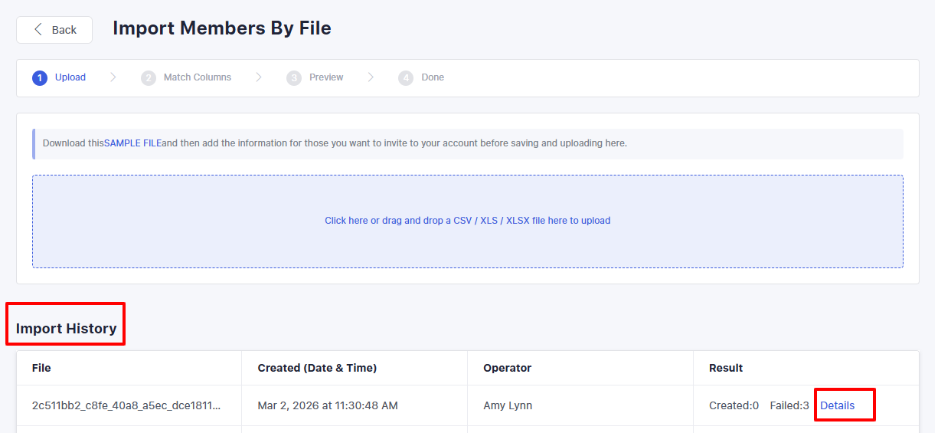This screenshot has height=433, width=936.
Task: Click the Back button
Action: point(55,30)
